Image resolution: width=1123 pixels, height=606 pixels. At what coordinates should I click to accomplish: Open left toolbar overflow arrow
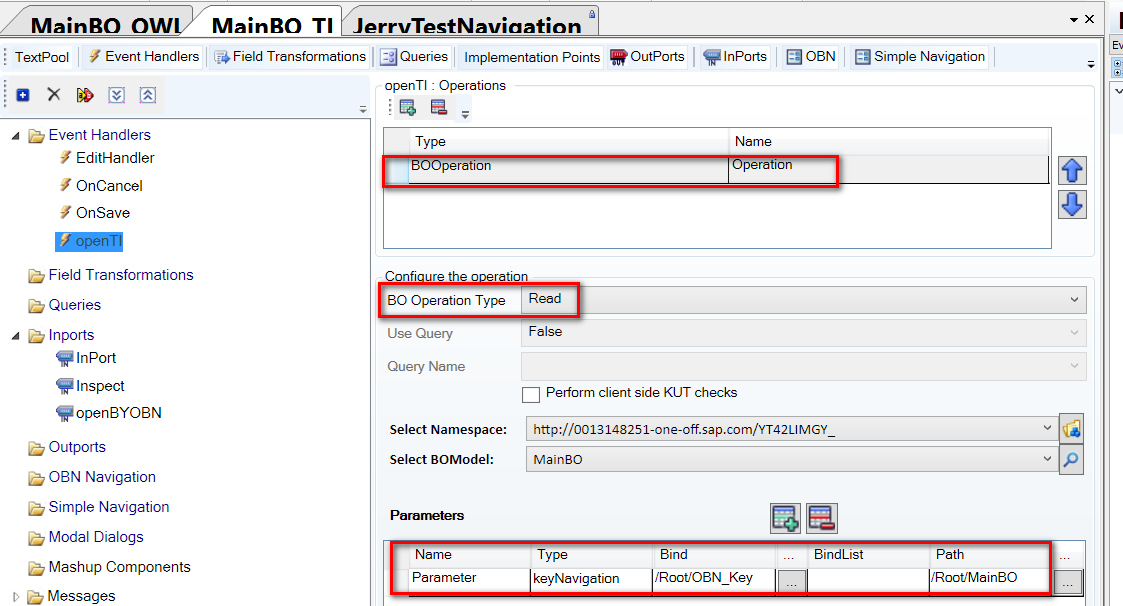coord(363,110)
